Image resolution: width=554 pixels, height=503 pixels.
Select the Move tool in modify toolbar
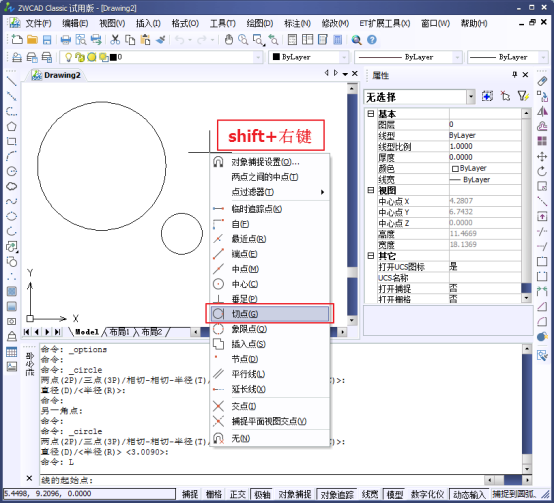pos(542,156)
